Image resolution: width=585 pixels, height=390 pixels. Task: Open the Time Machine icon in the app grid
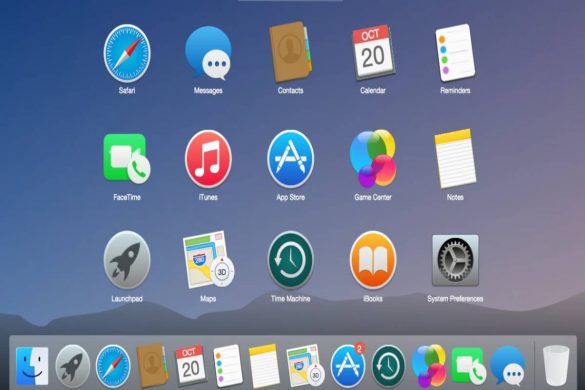pos(290,260)
